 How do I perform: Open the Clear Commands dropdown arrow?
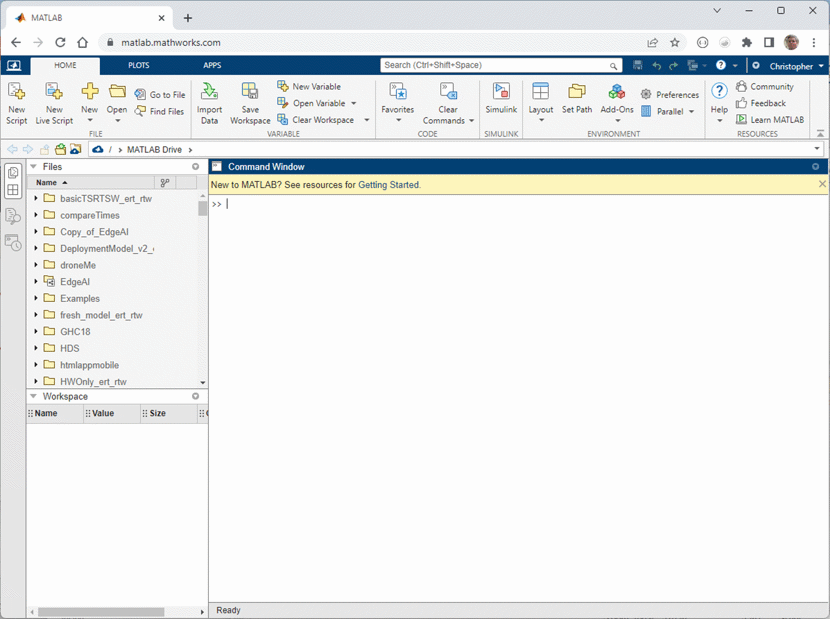click(x=471, y=121)
